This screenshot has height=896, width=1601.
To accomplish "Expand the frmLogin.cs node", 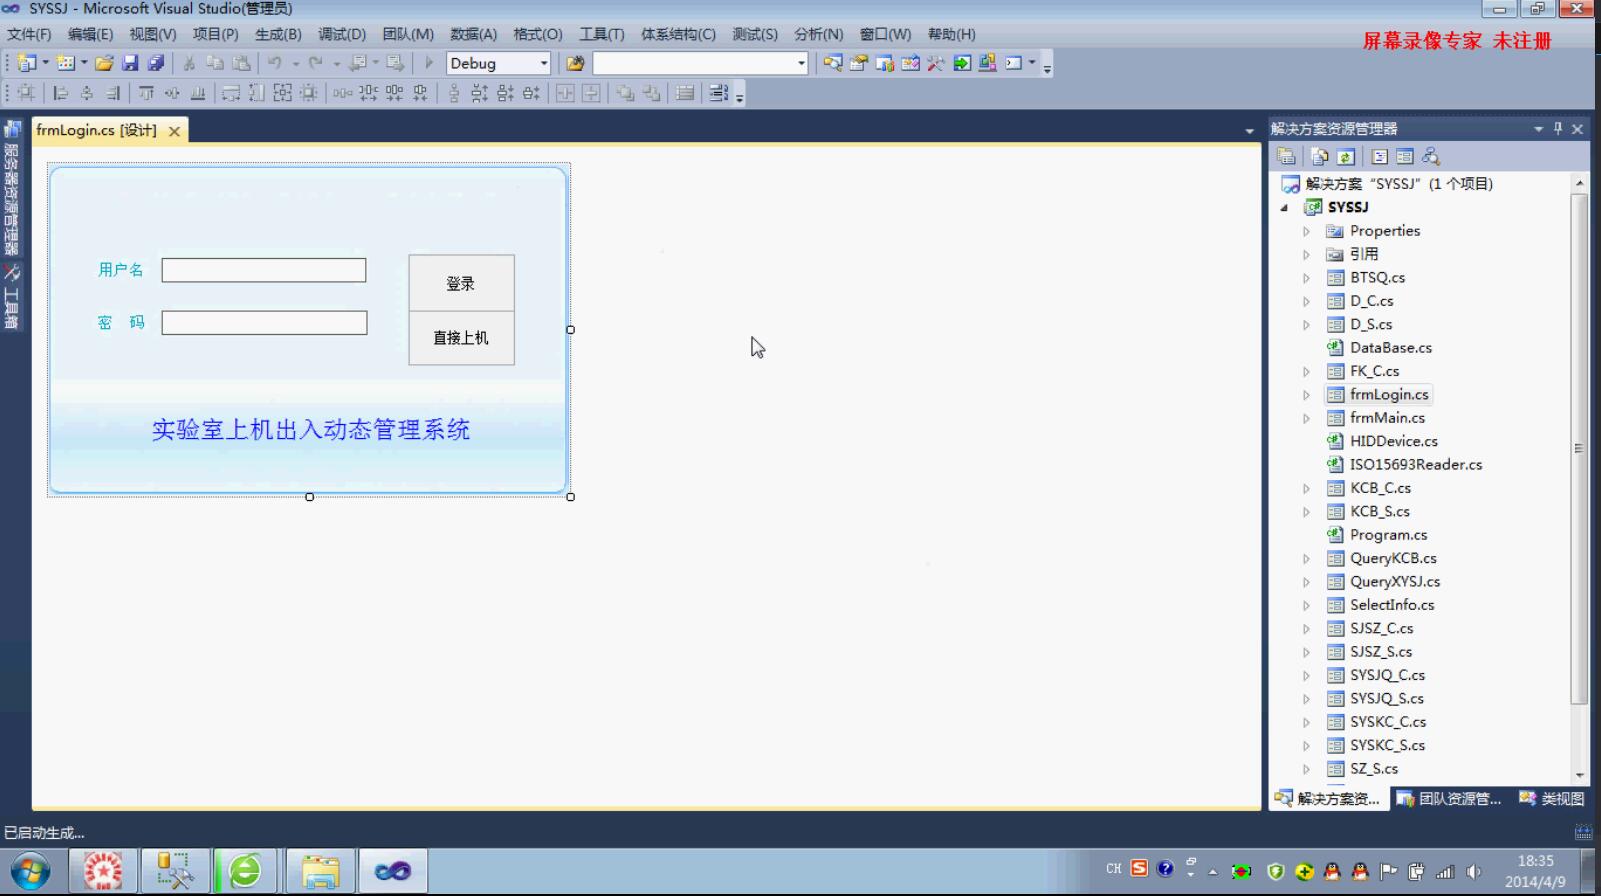I will (1306, 395).
